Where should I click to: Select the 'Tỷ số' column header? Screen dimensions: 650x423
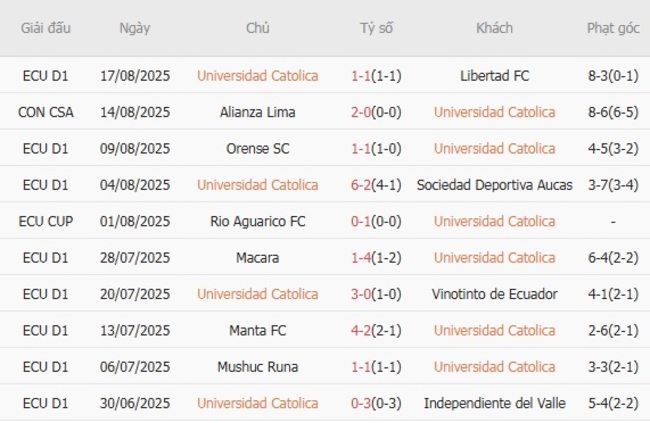pos(376,28)
